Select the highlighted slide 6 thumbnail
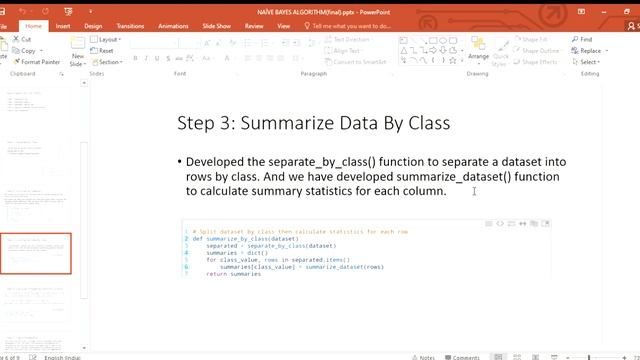Image resolution: width=640 pixels, height=360 pixels. pyautogui.click(x=36, y=253)
